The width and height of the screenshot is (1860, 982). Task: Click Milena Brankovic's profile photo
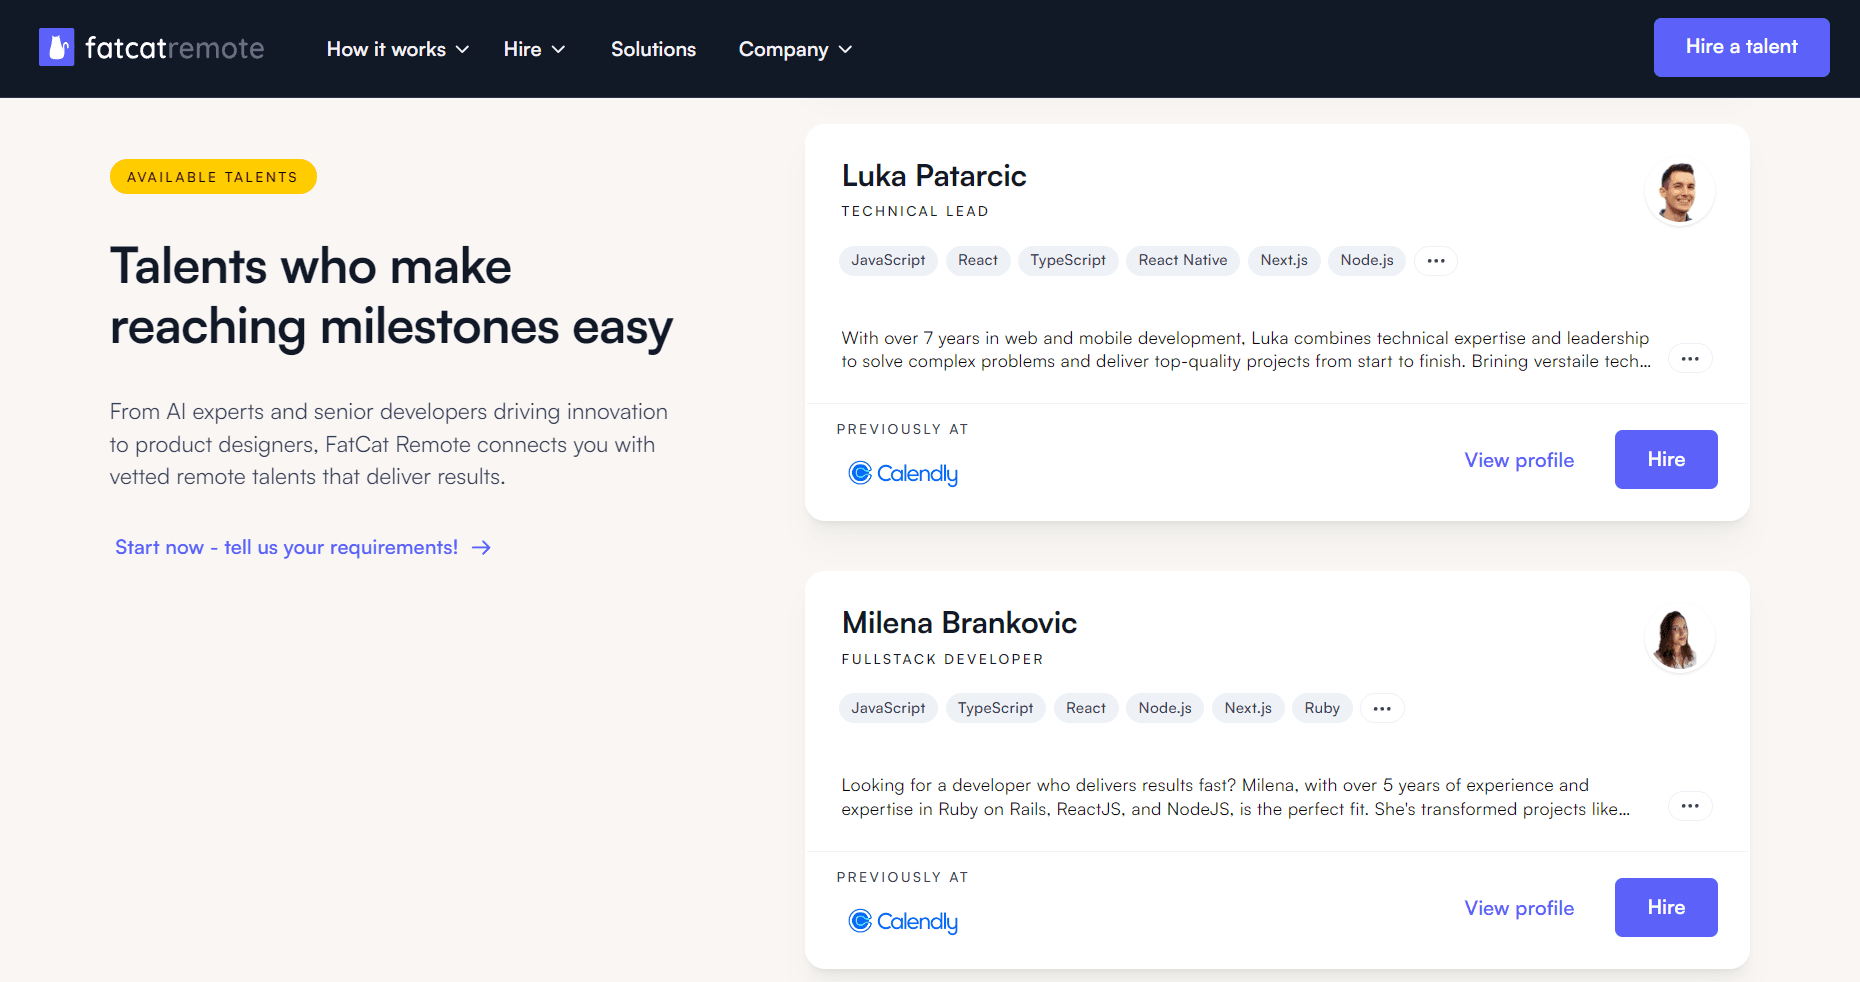1679,639
